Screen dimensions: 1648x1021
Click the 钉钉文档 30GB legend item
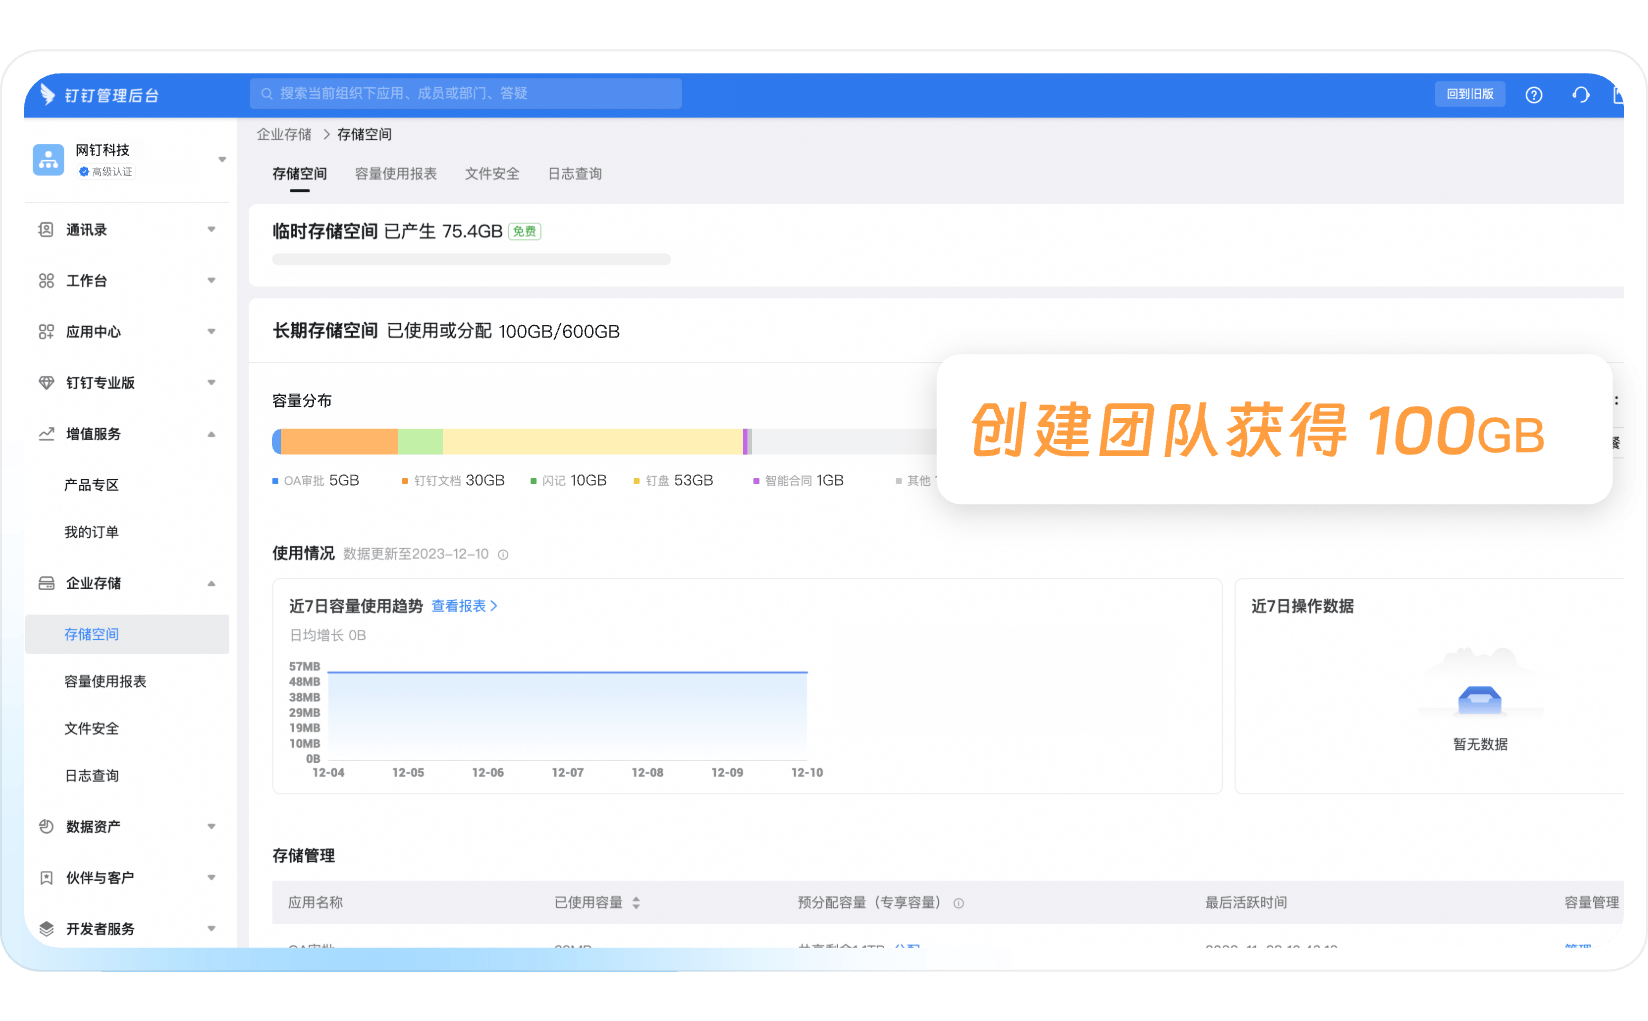point(453,481)
